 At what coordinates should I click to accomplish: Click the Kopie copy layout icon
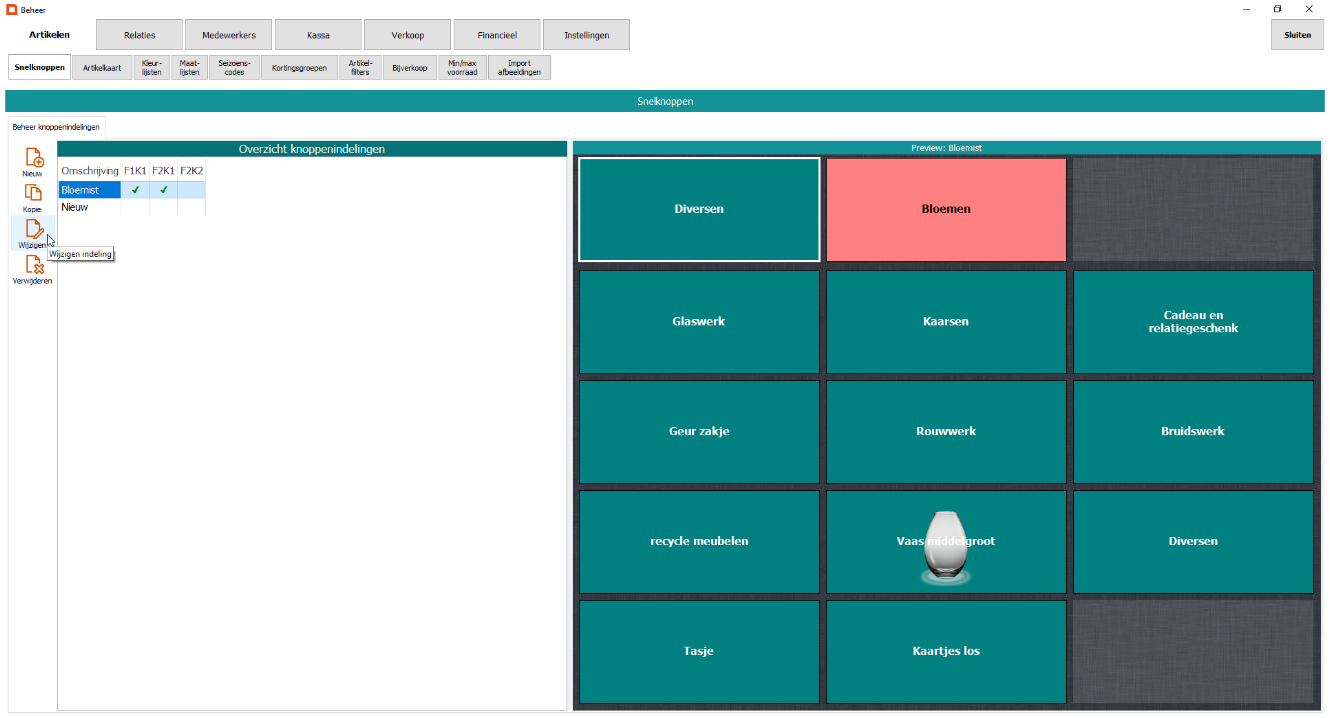pyautogui.click(x=33, y=194)
